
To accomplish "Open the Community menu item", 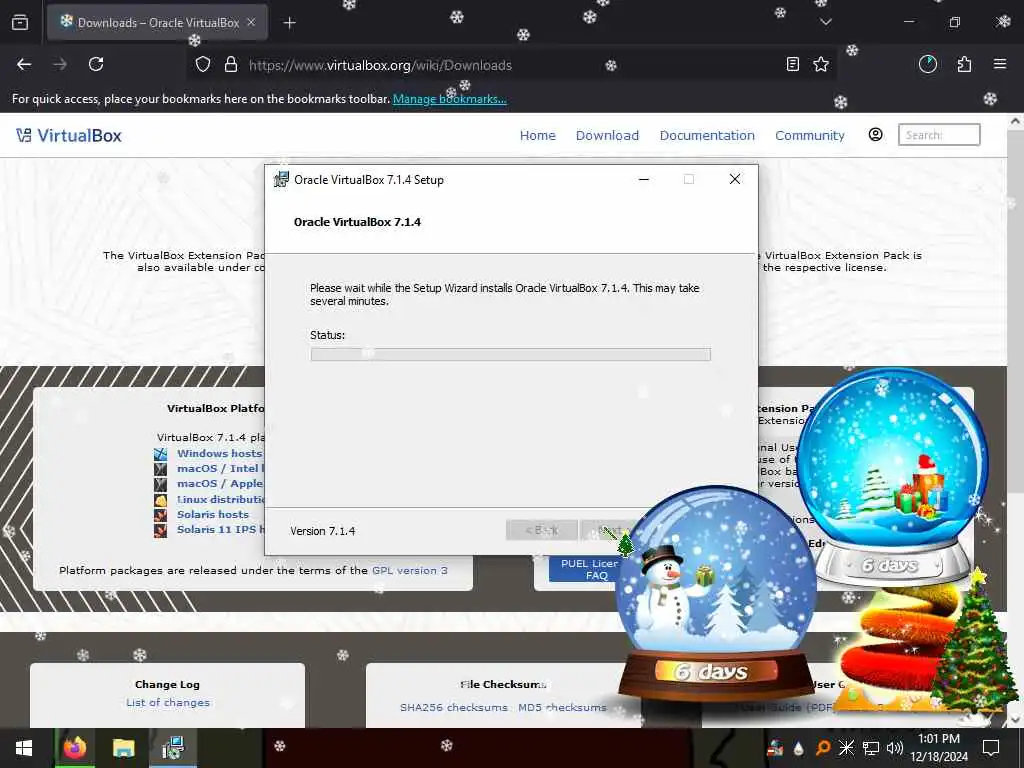I will click(x=810, y=135).
